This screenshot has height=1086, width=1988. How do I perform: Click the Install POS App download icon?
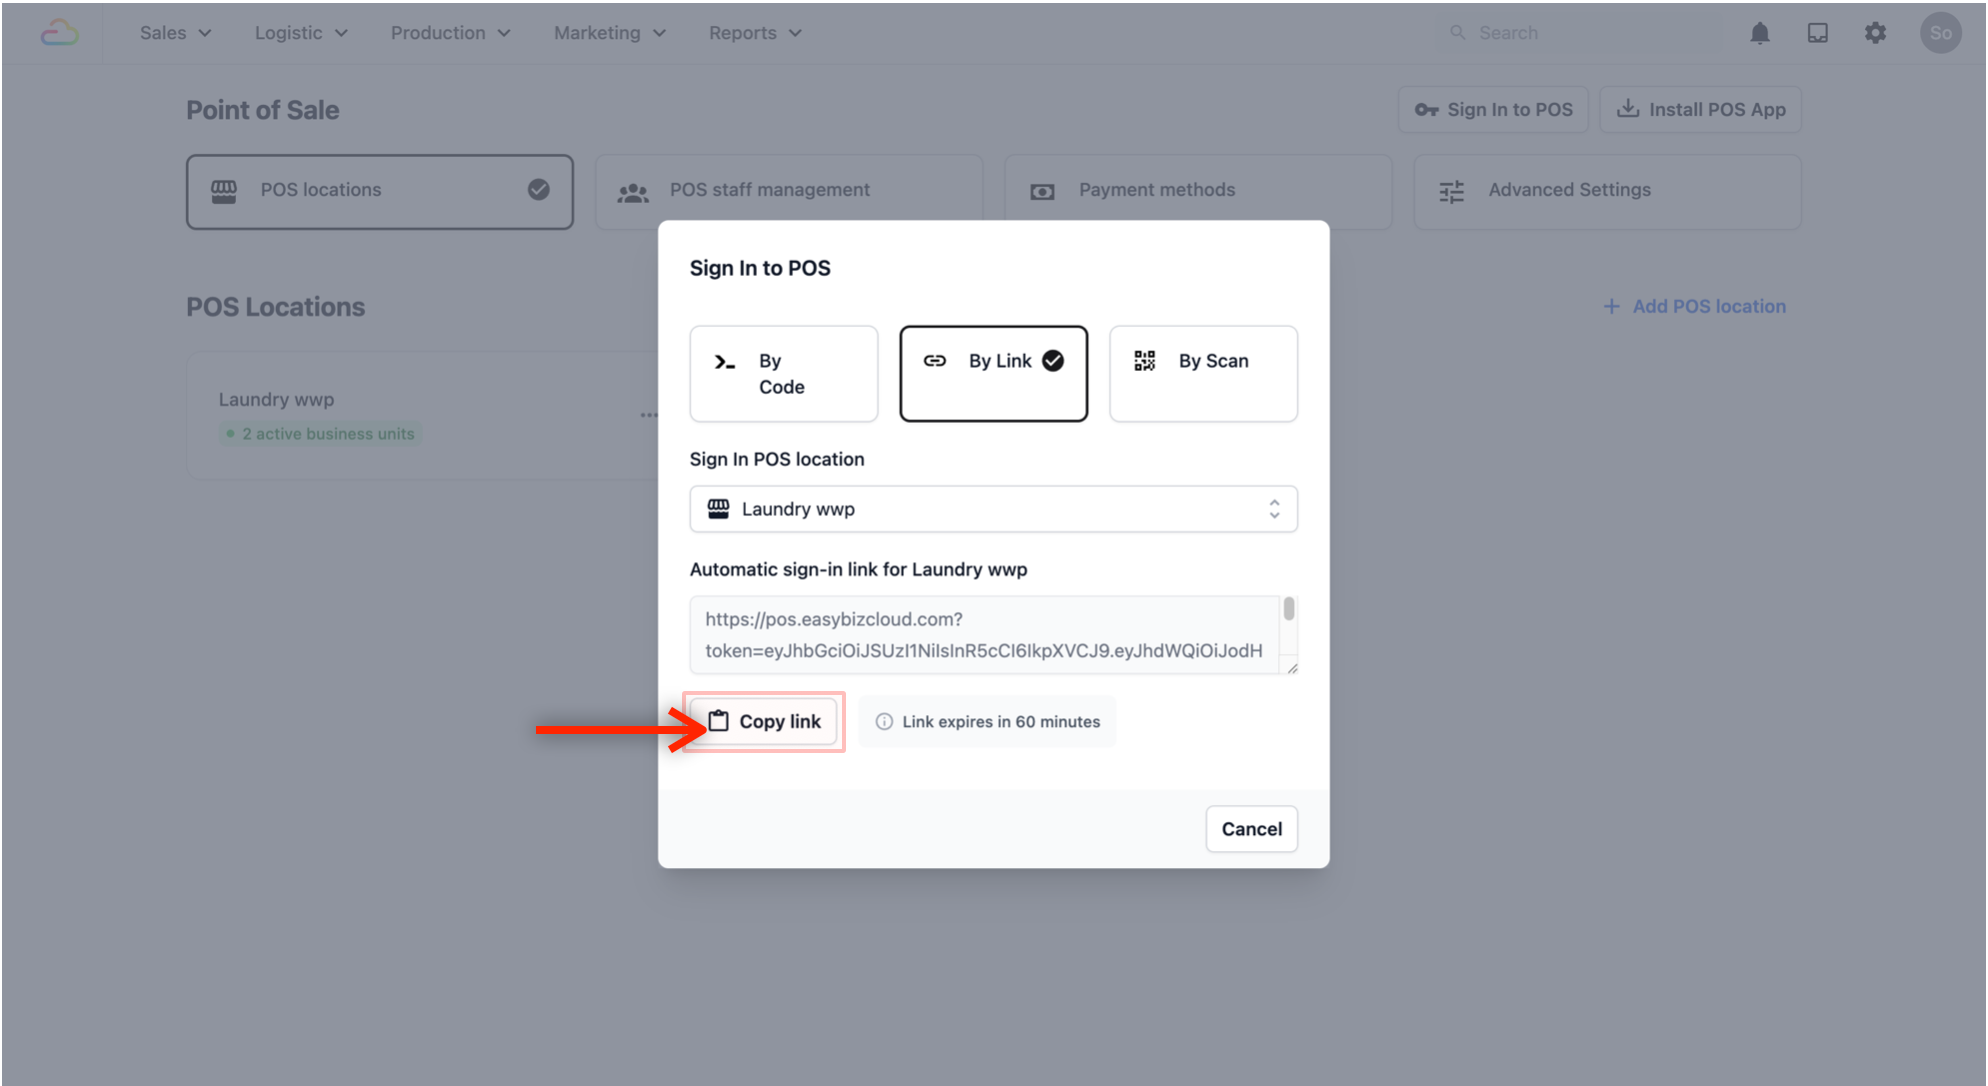tap(1628, 109)
